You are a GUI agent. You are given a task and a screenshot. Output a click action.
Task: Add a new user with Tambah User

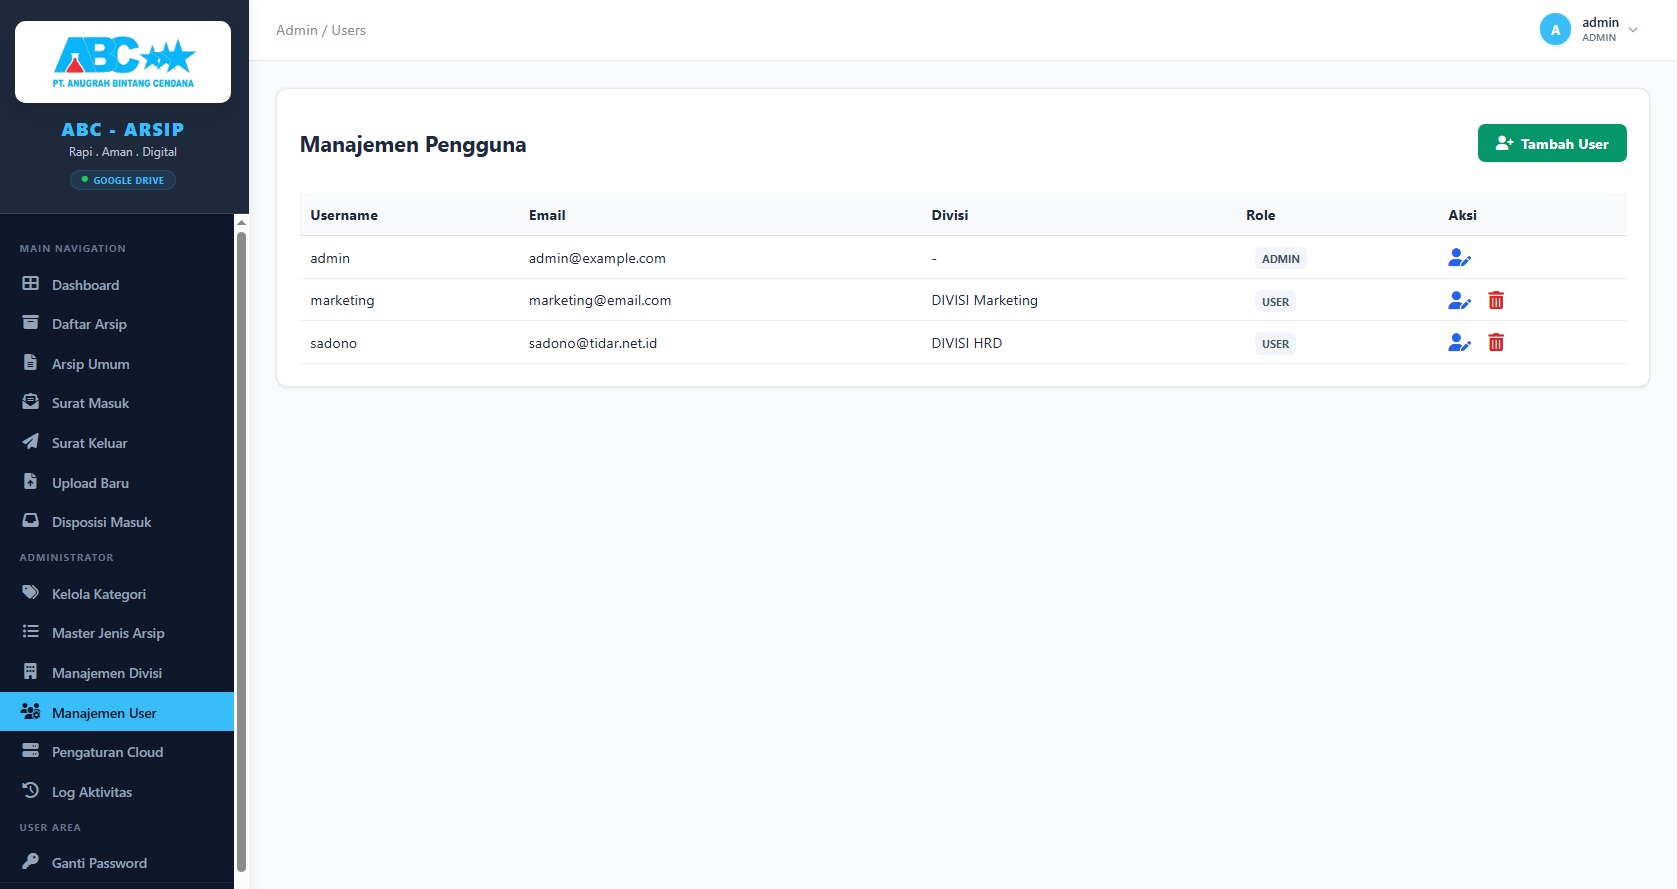point(1552,143)
